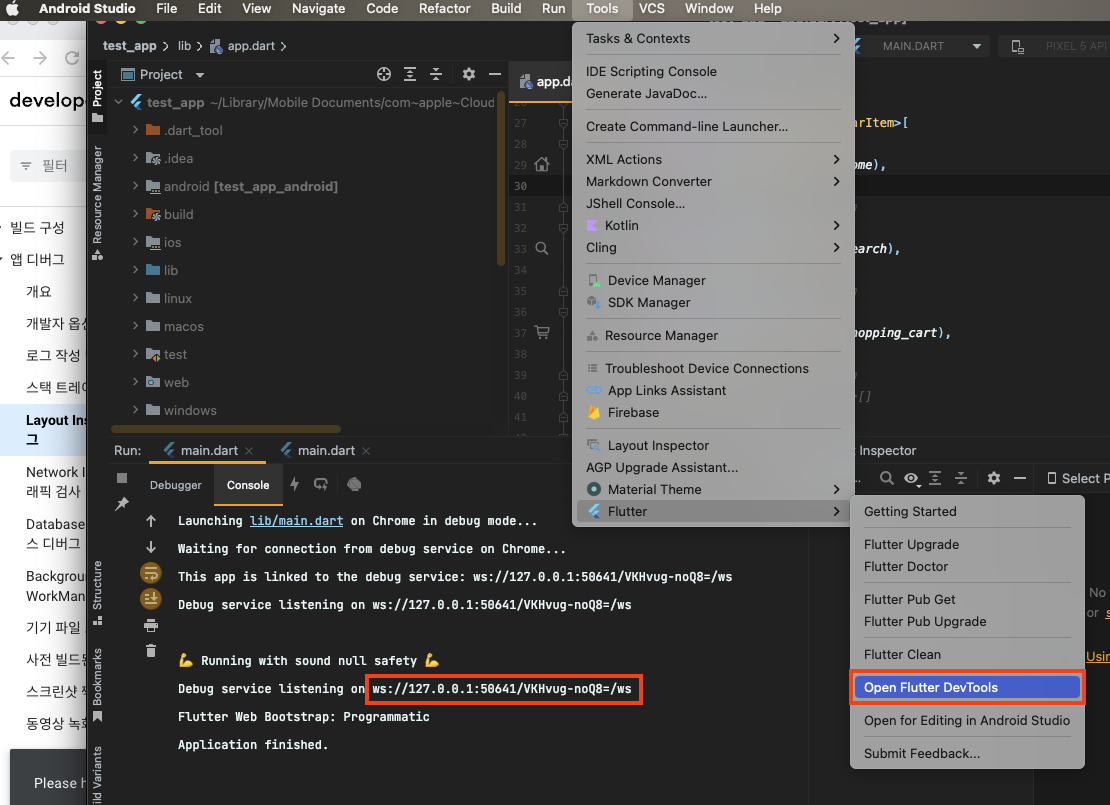Click the pin tab icon in Run panel
The width and height of the screenshot is (1110, 805).
point(122,503)
